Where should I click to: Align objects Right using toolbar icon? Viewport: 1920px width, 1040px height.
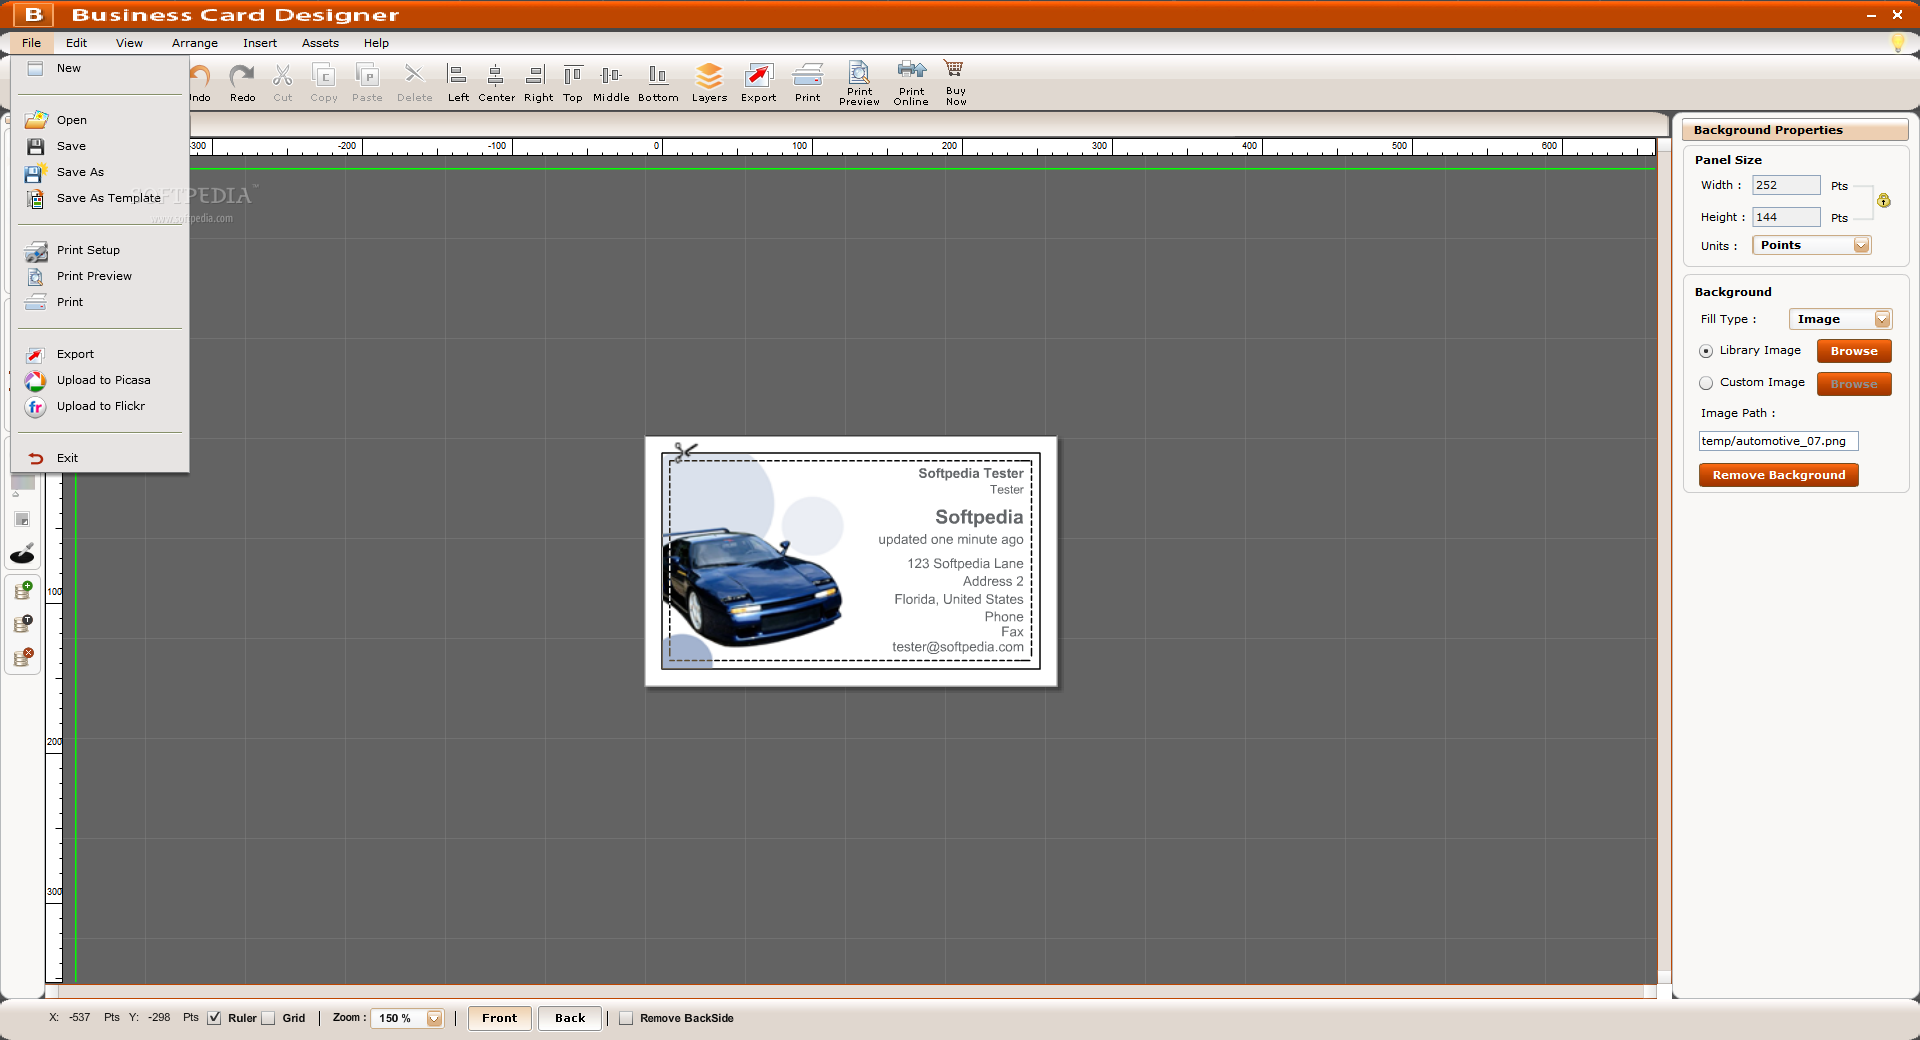[538, 83]
